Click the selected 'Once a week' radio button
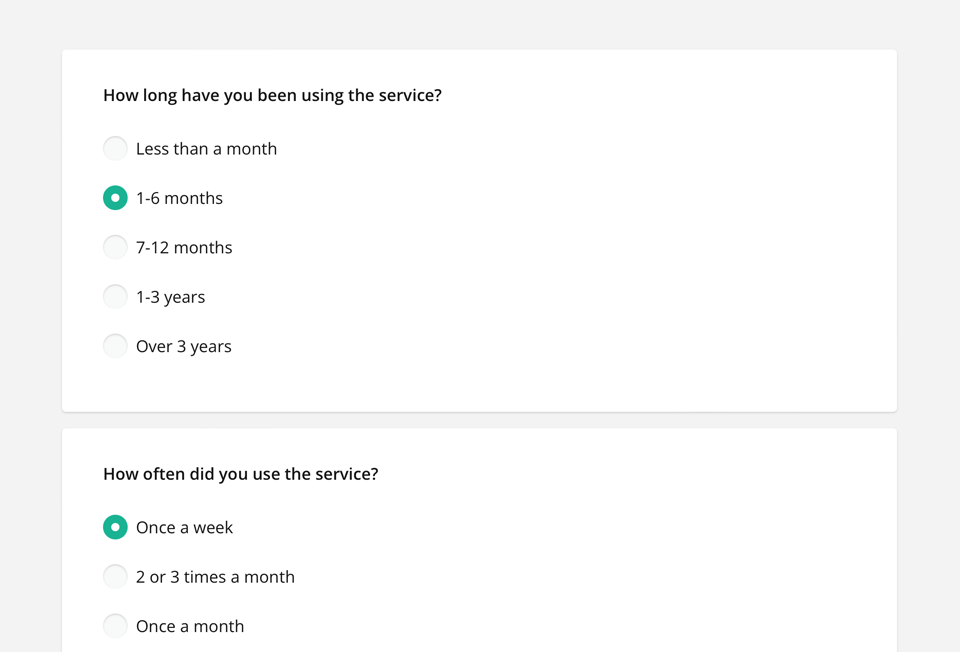960x652 pixels. (115, 527)
